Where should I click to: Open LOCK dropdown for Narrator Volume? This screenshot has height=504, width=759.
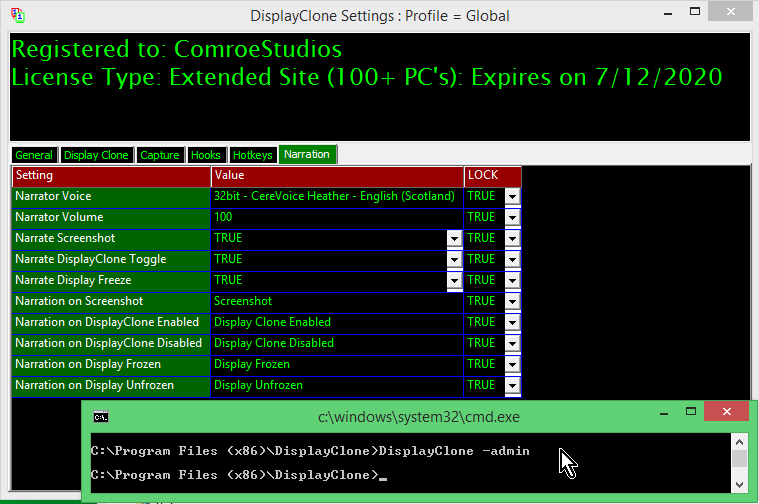tap(512, 217)
